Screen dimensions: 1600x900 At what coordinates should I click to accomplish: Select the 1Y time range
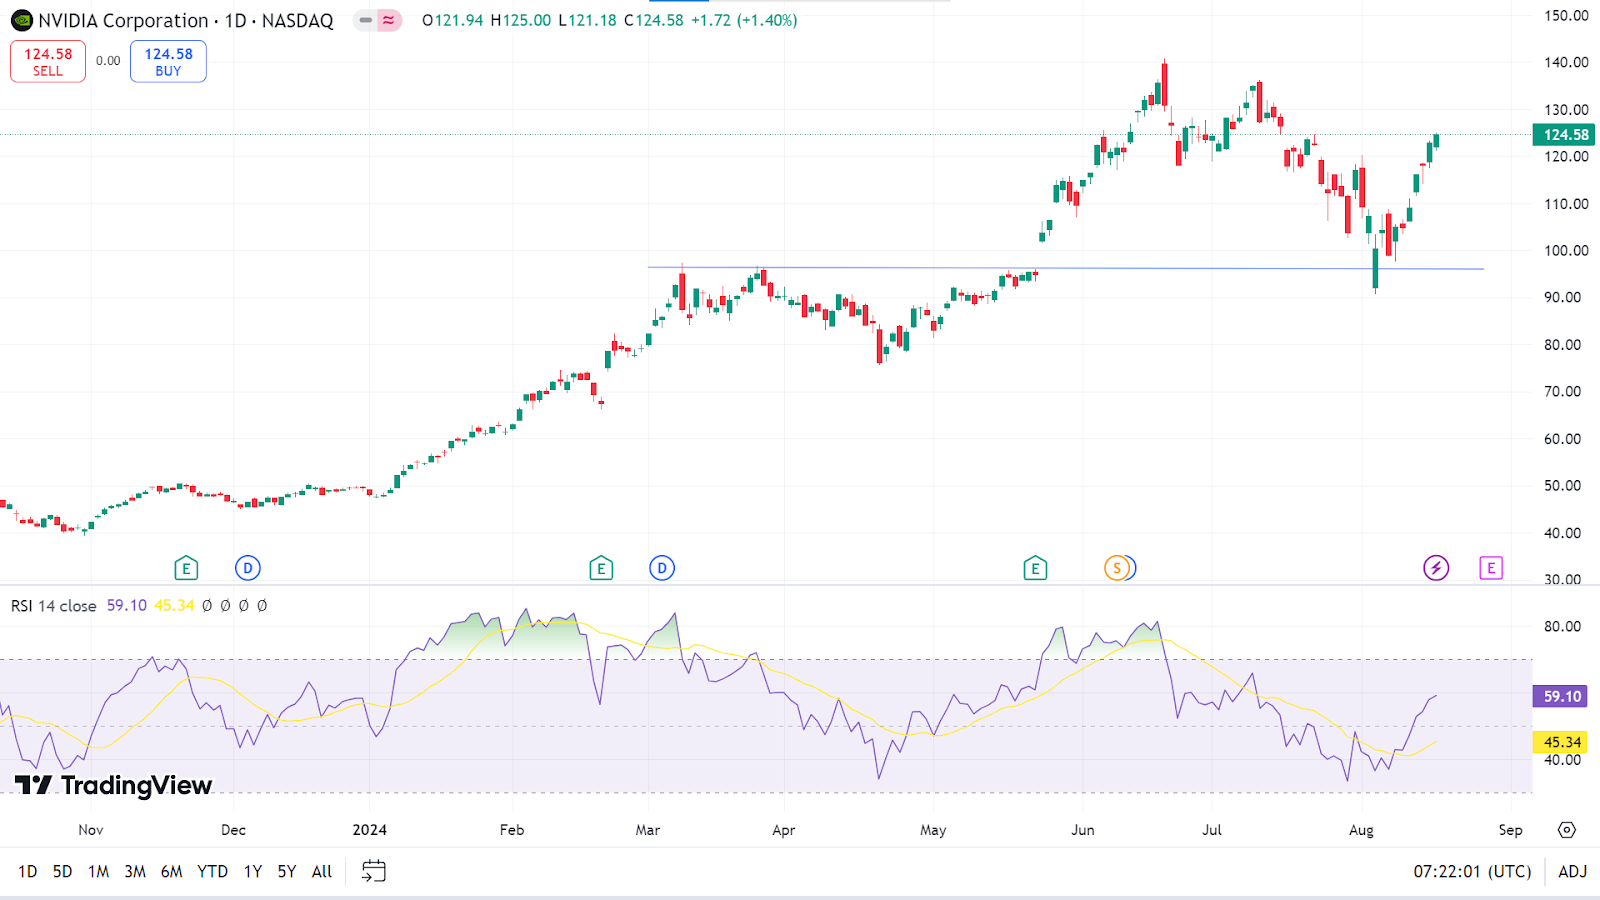coord(253,871)
